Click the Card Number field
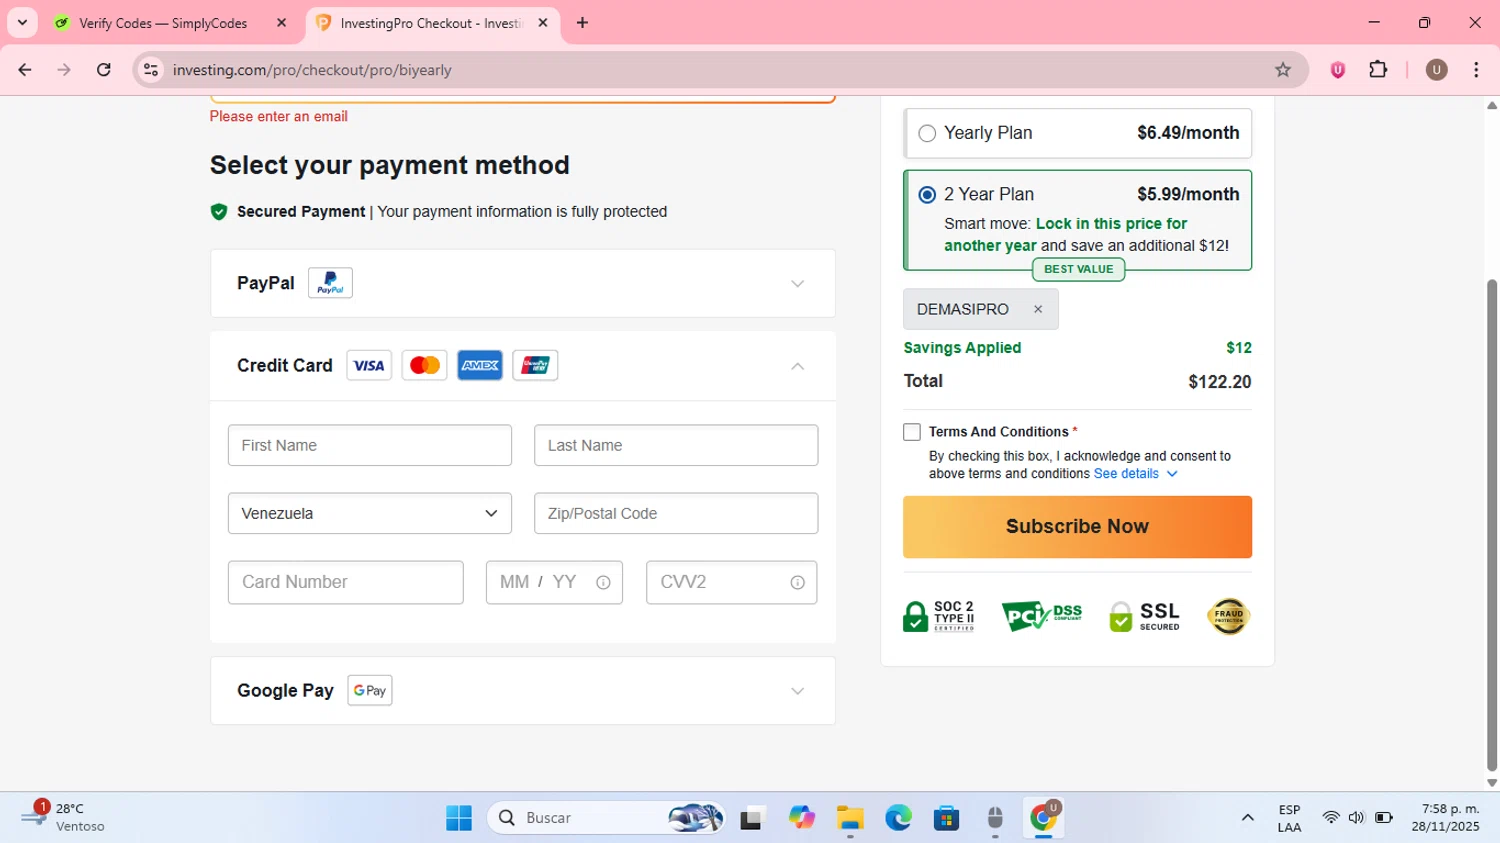 coord(346,582)
